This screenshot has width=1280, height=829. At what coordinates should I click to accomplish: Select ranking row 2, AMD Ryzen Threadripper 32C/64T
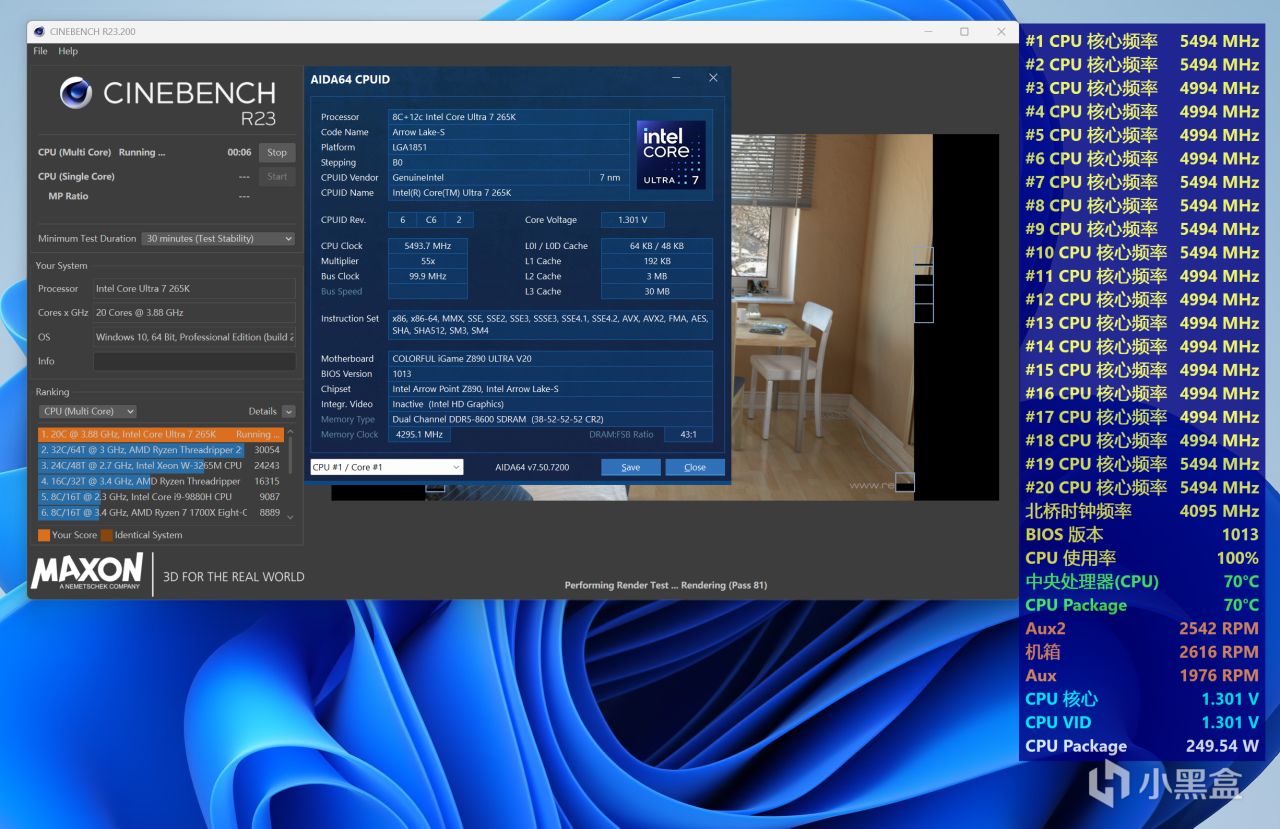coord(161,450)
